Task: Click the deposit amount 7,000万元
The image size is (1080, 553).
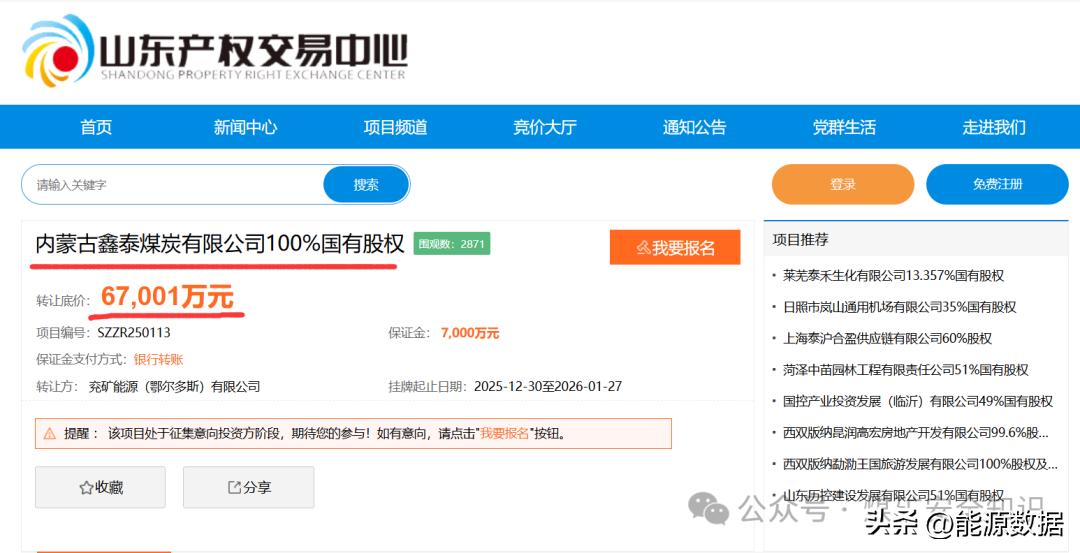Action: [470, 333]
